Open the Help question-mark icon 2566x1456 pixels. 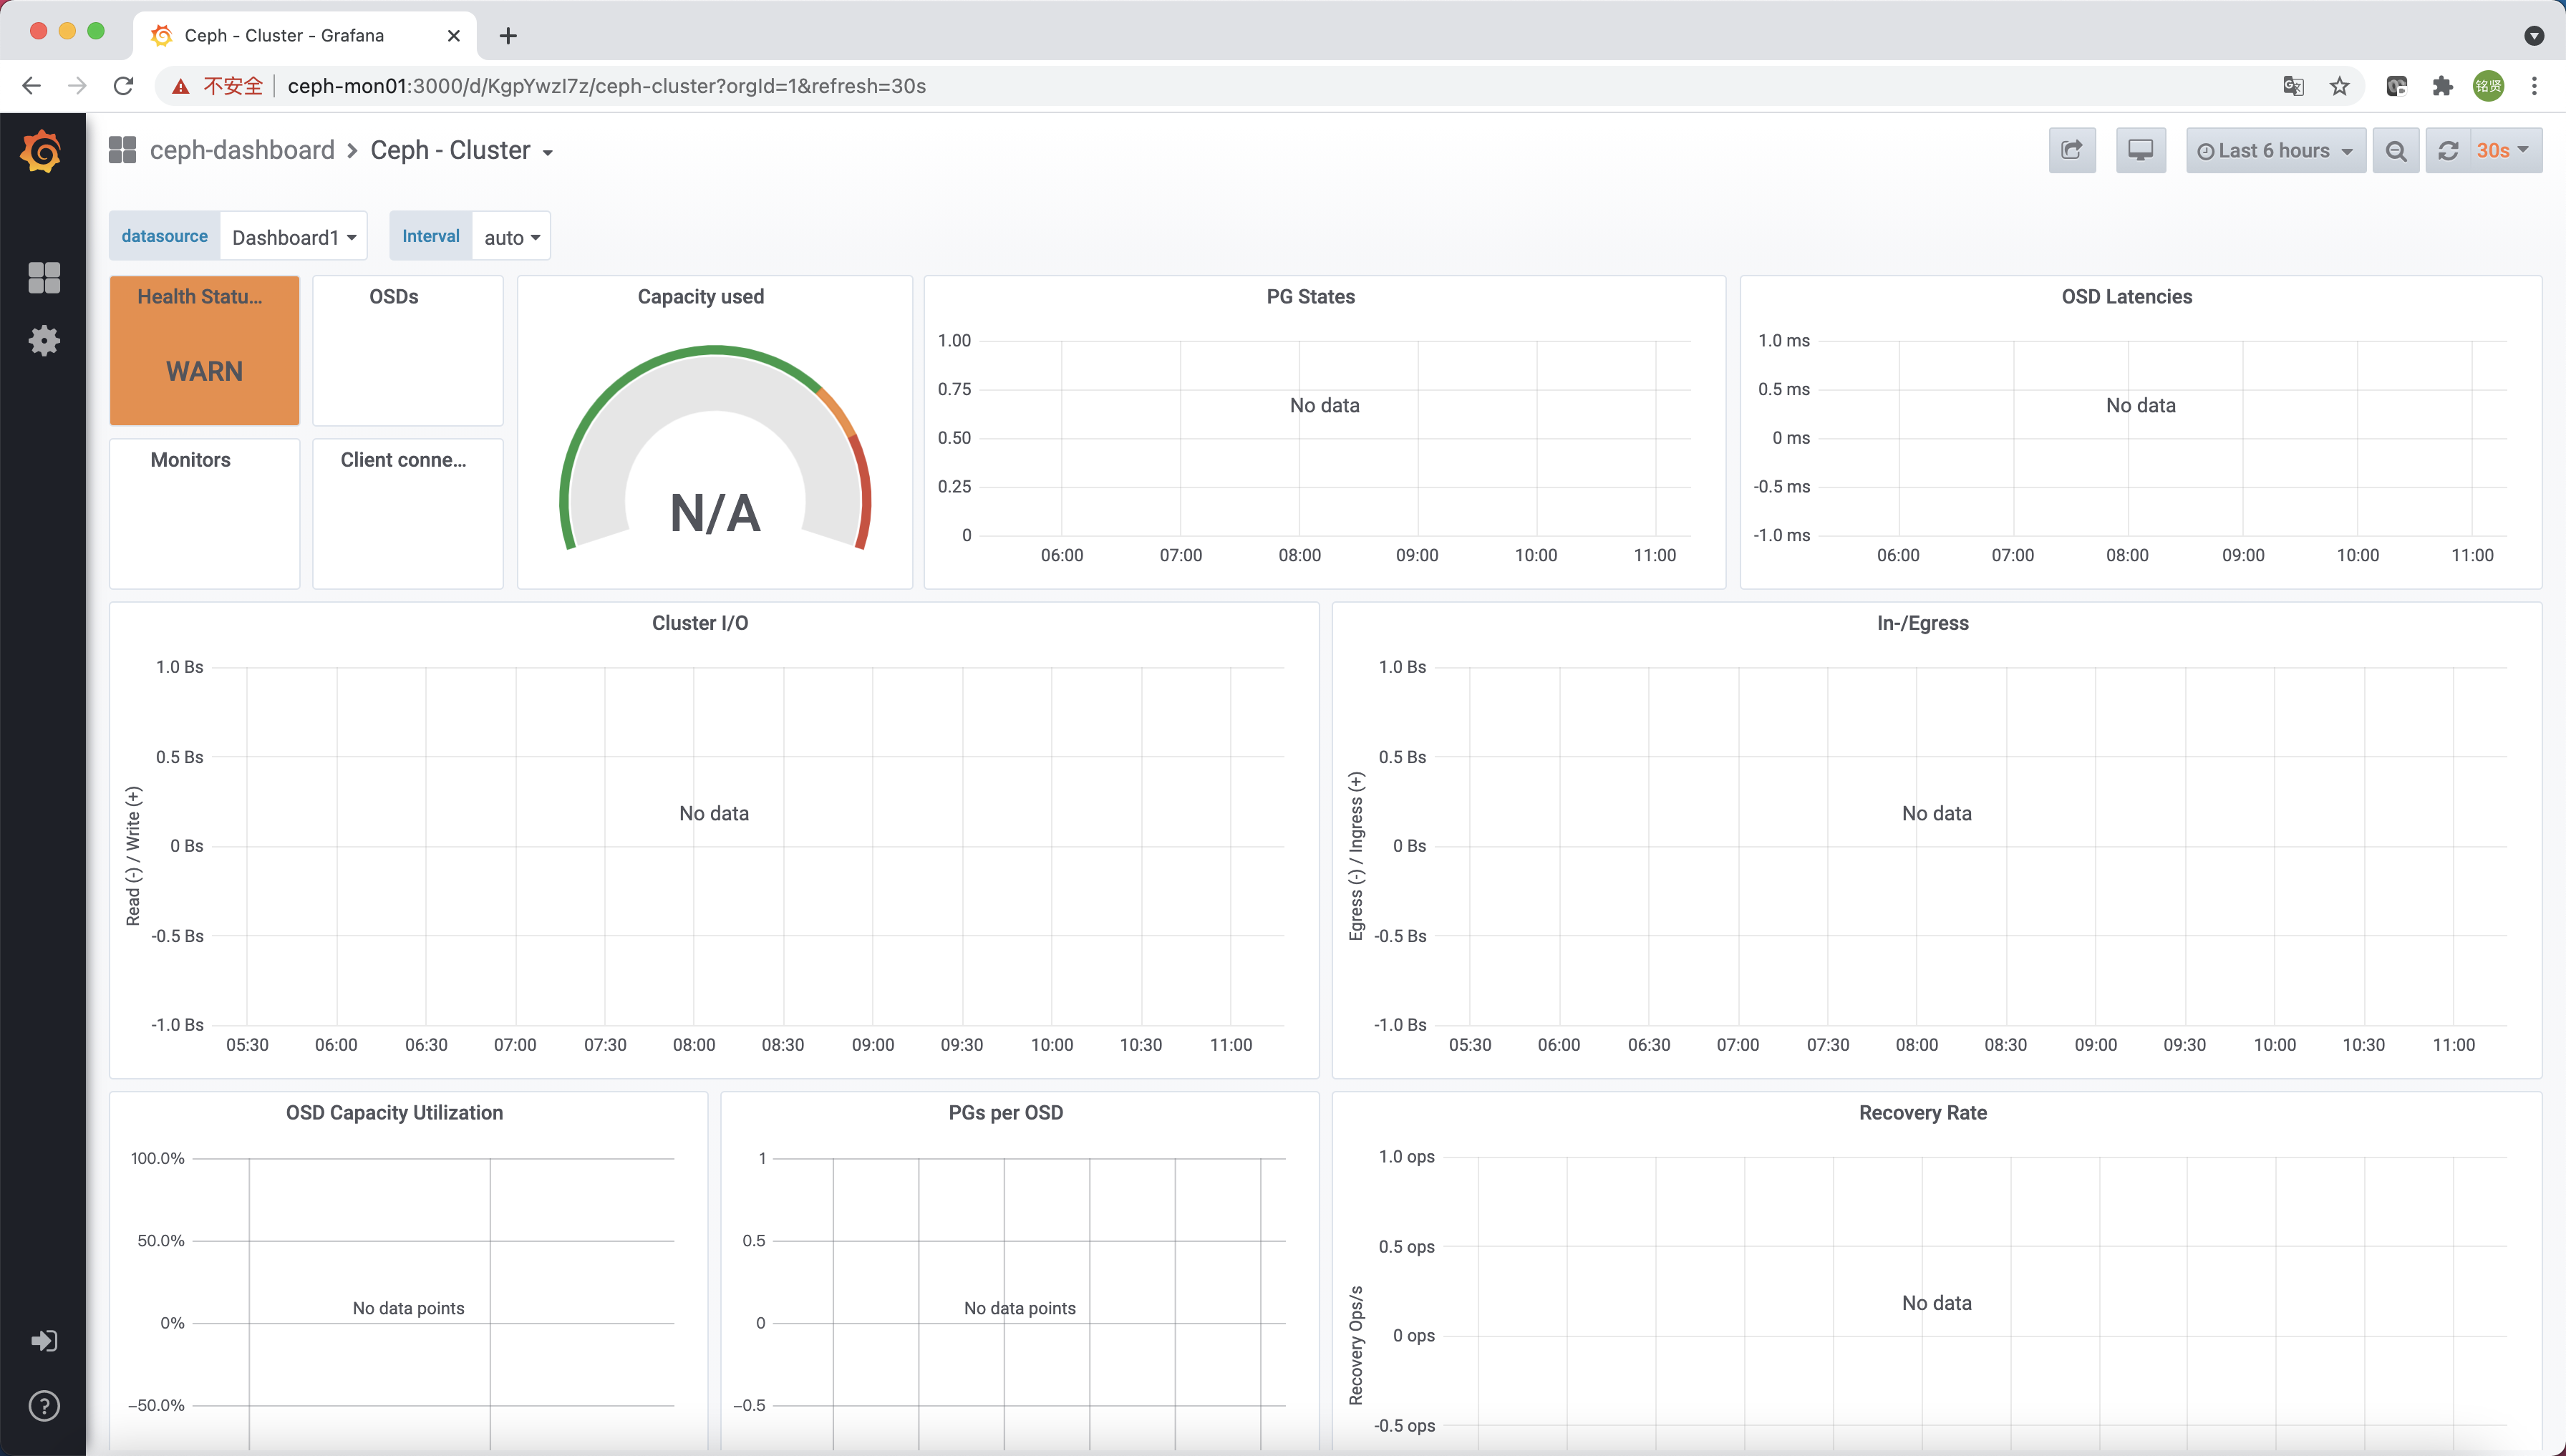pyautogui.click(x=43, y=1405)
